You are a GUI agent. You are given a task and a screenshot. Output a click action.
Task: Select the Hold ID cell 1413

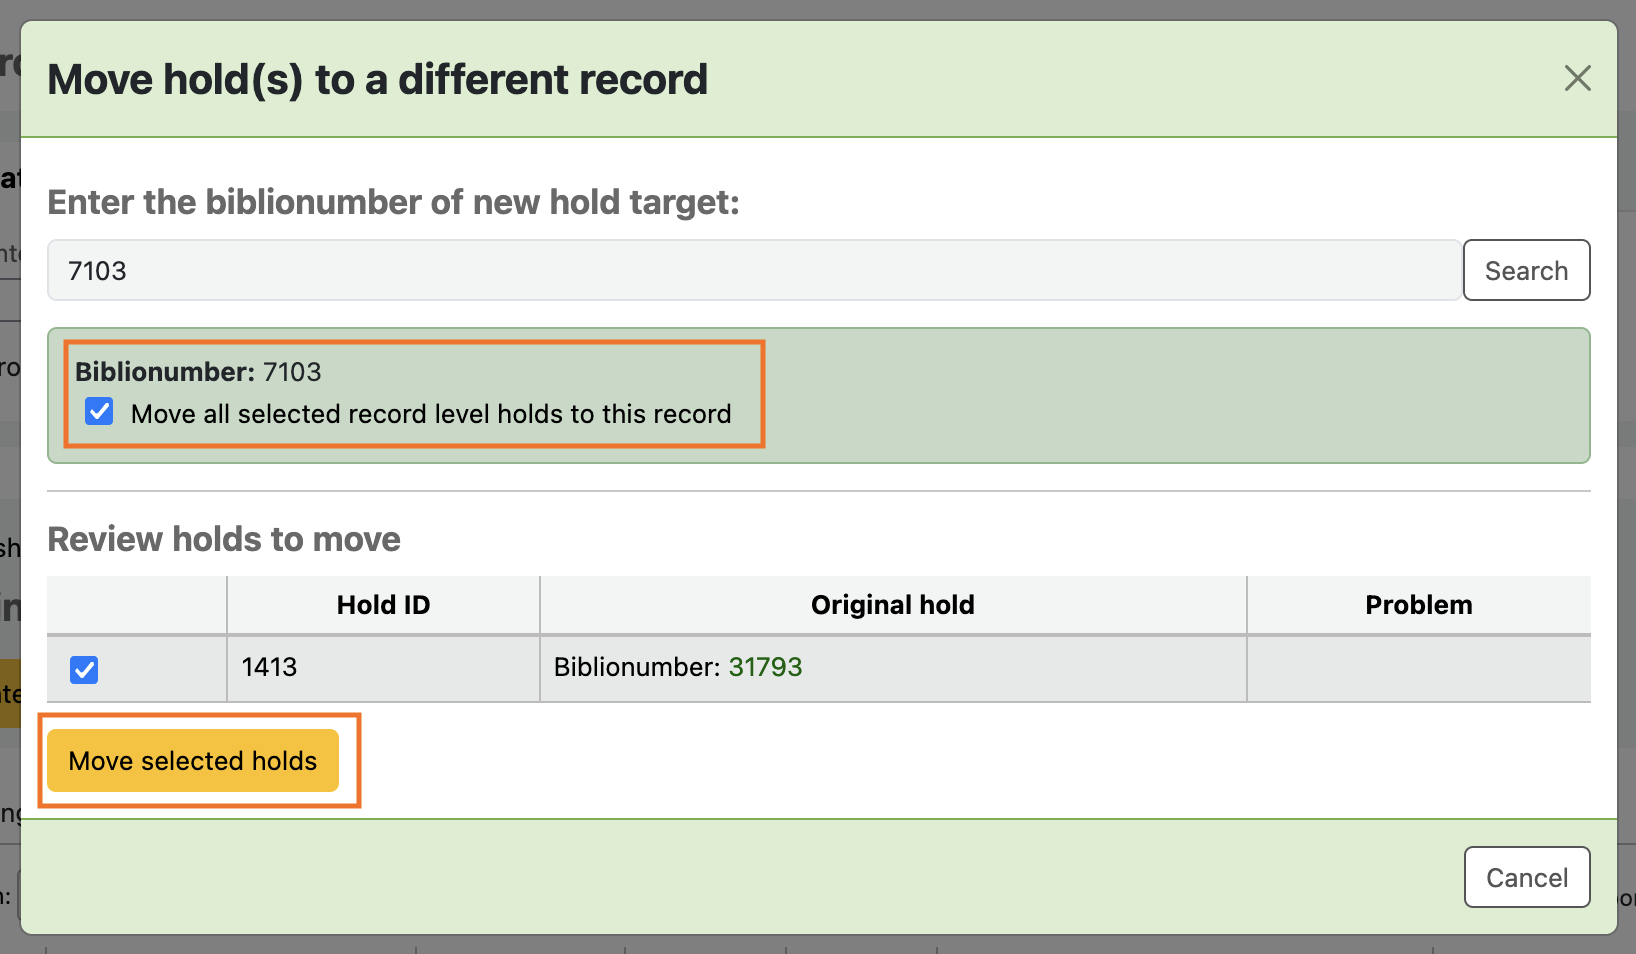(x=270, y=667)
